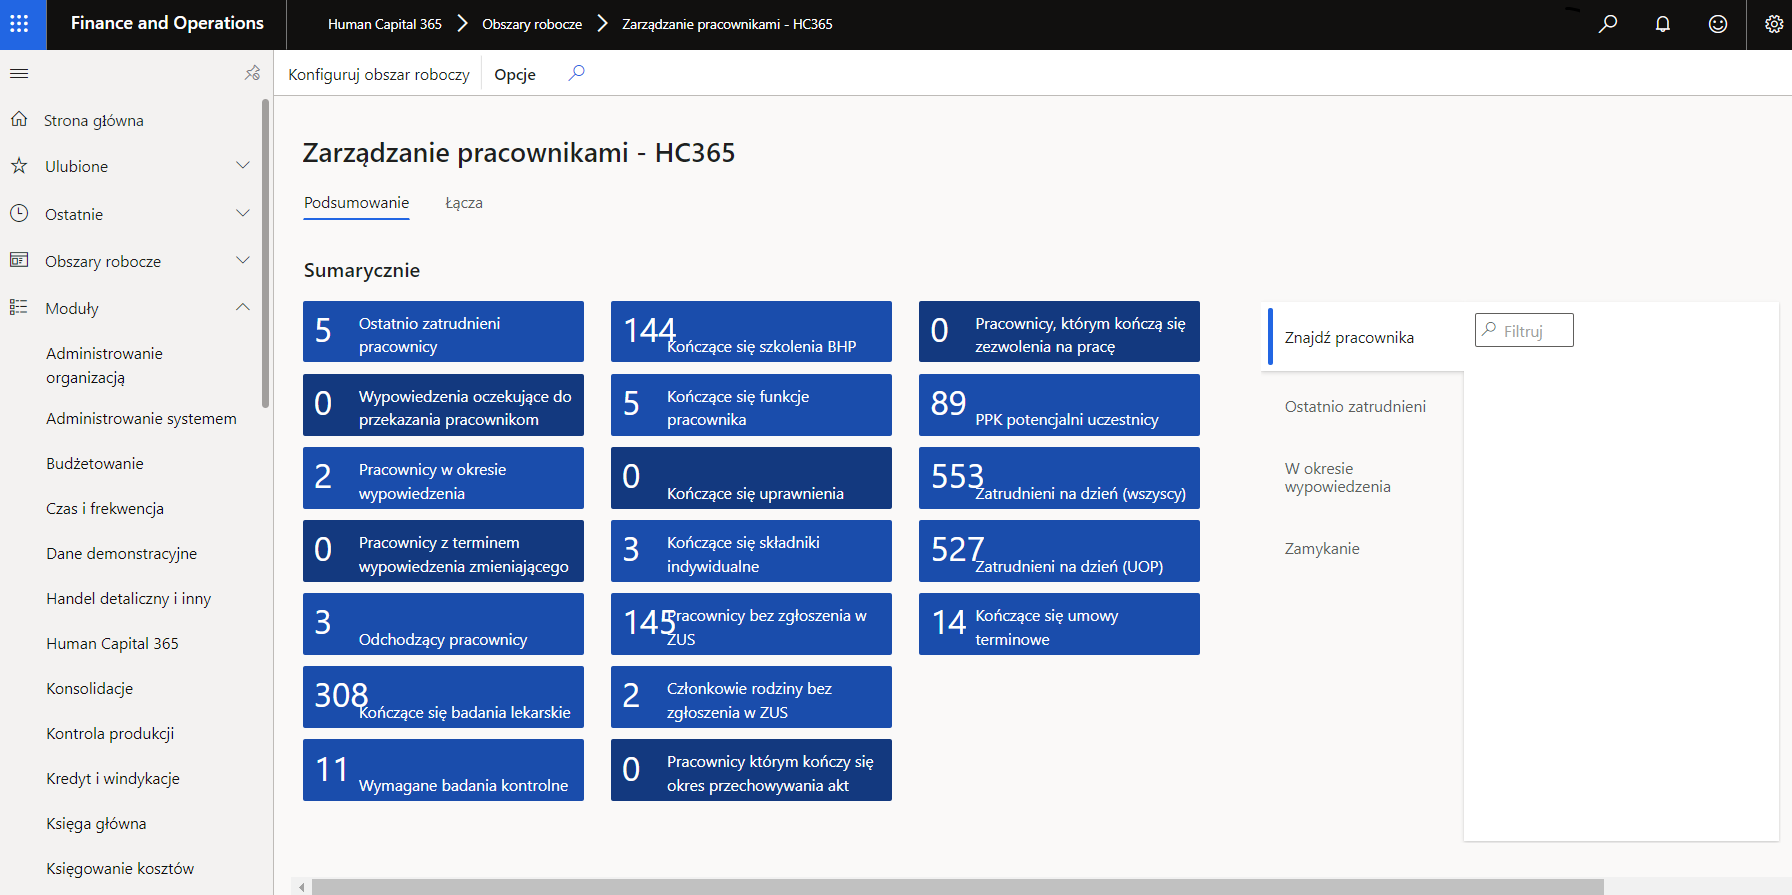Viewport: 1792px width, 895px height.
Task: Click the horizontal scrollbar left arrow
Action: pyautogui.click(x=301, y=887)
